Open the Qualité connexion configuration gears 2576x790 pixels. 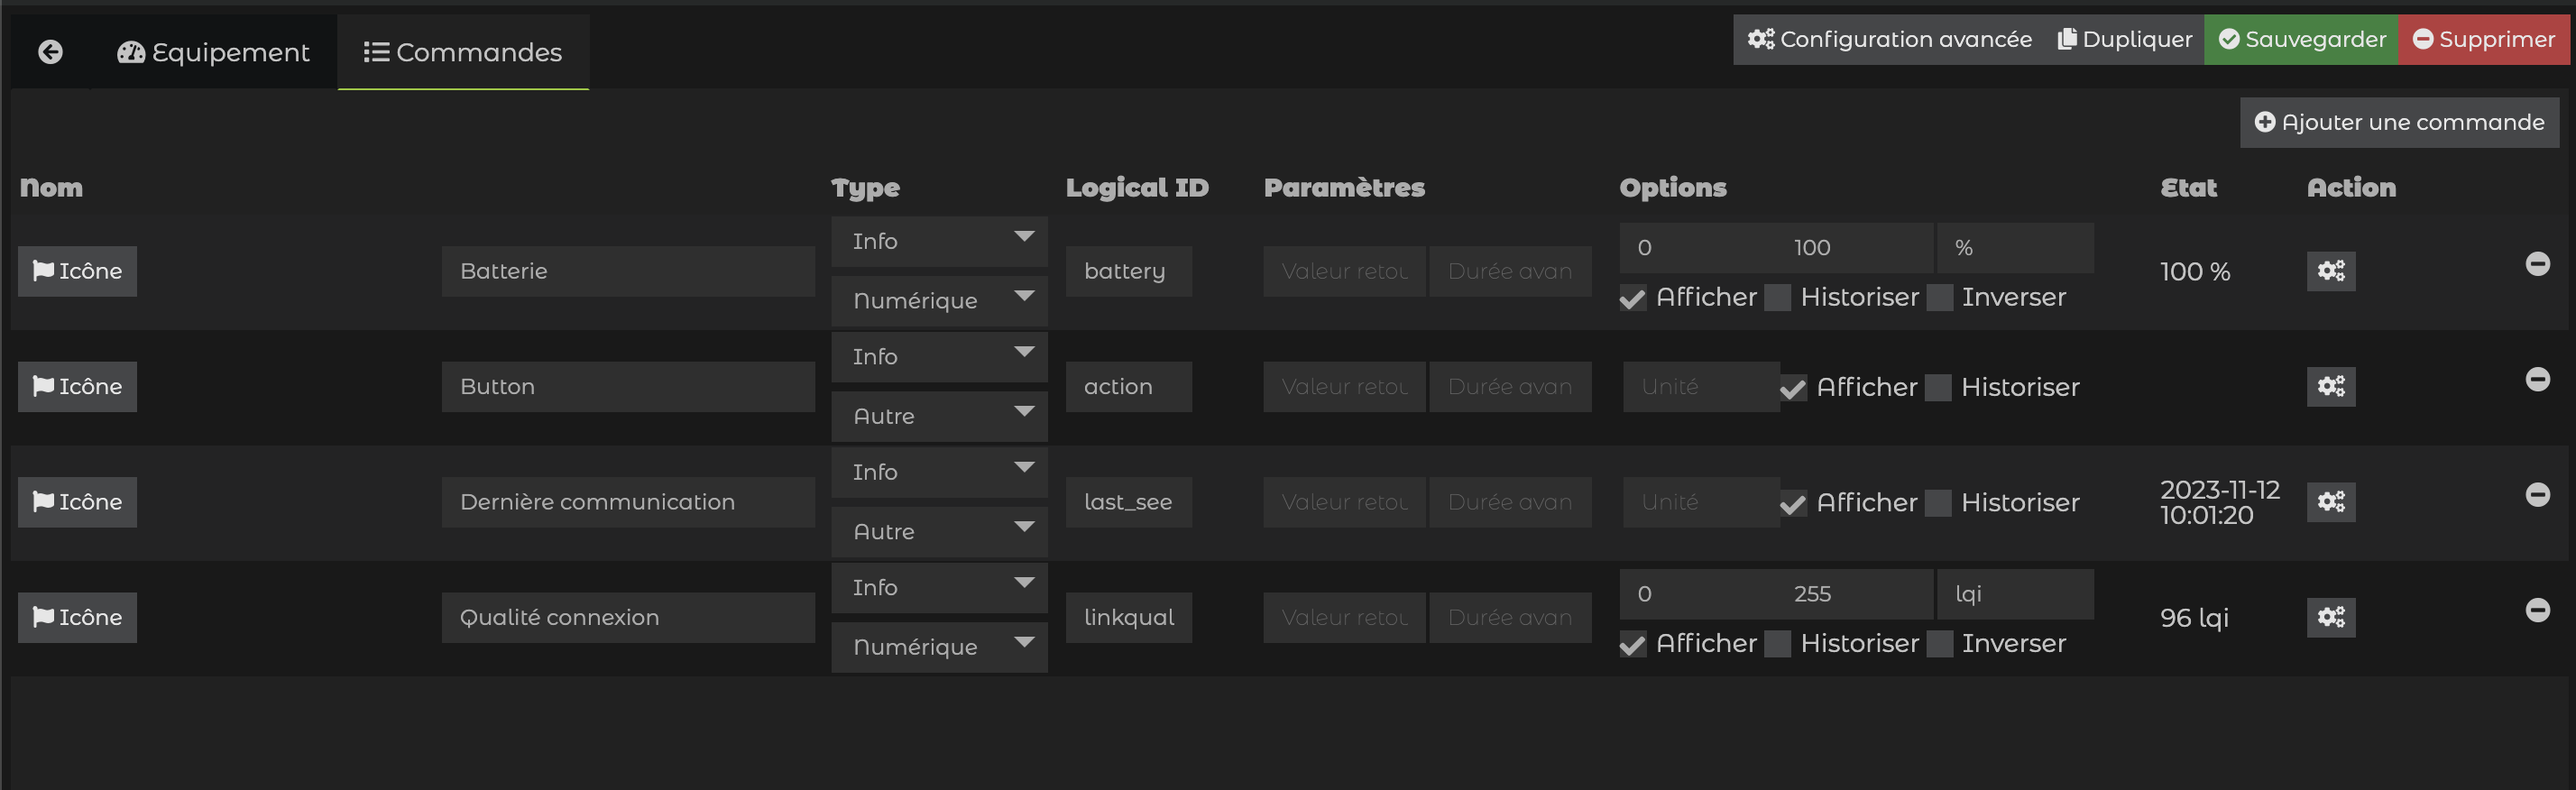(2330, 618)
